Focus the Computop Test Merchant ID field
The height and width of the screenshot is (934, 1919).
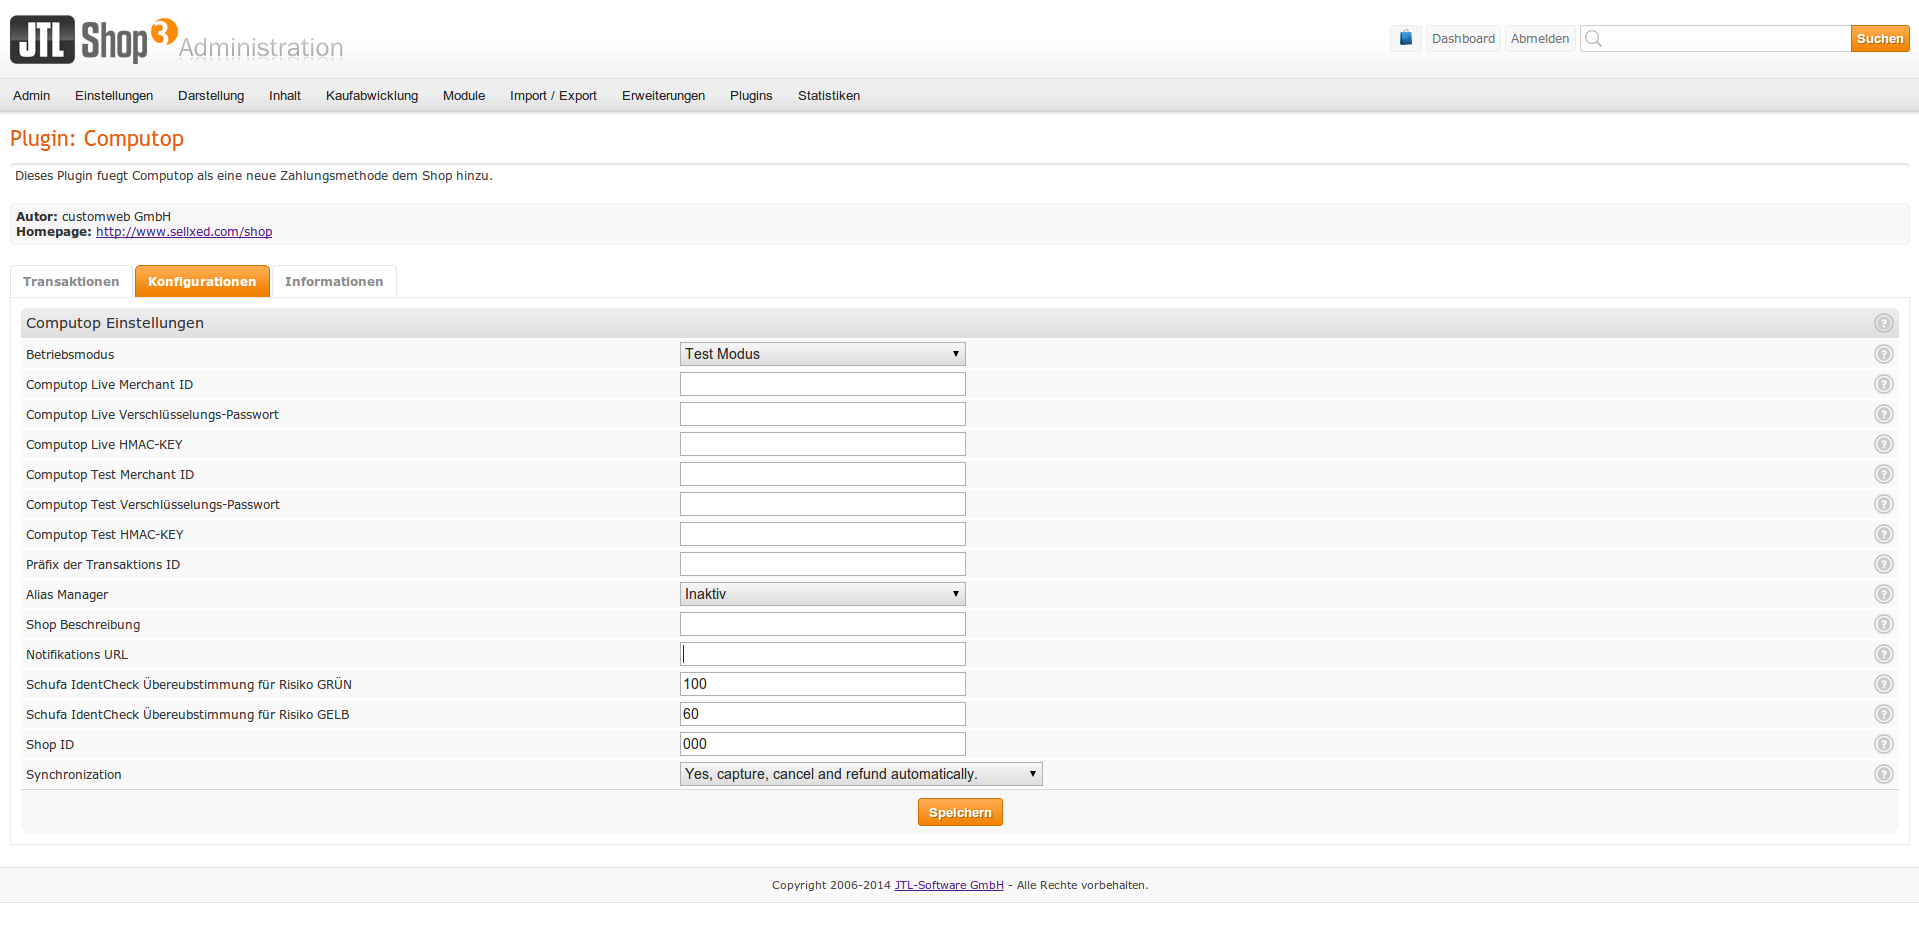822,474
